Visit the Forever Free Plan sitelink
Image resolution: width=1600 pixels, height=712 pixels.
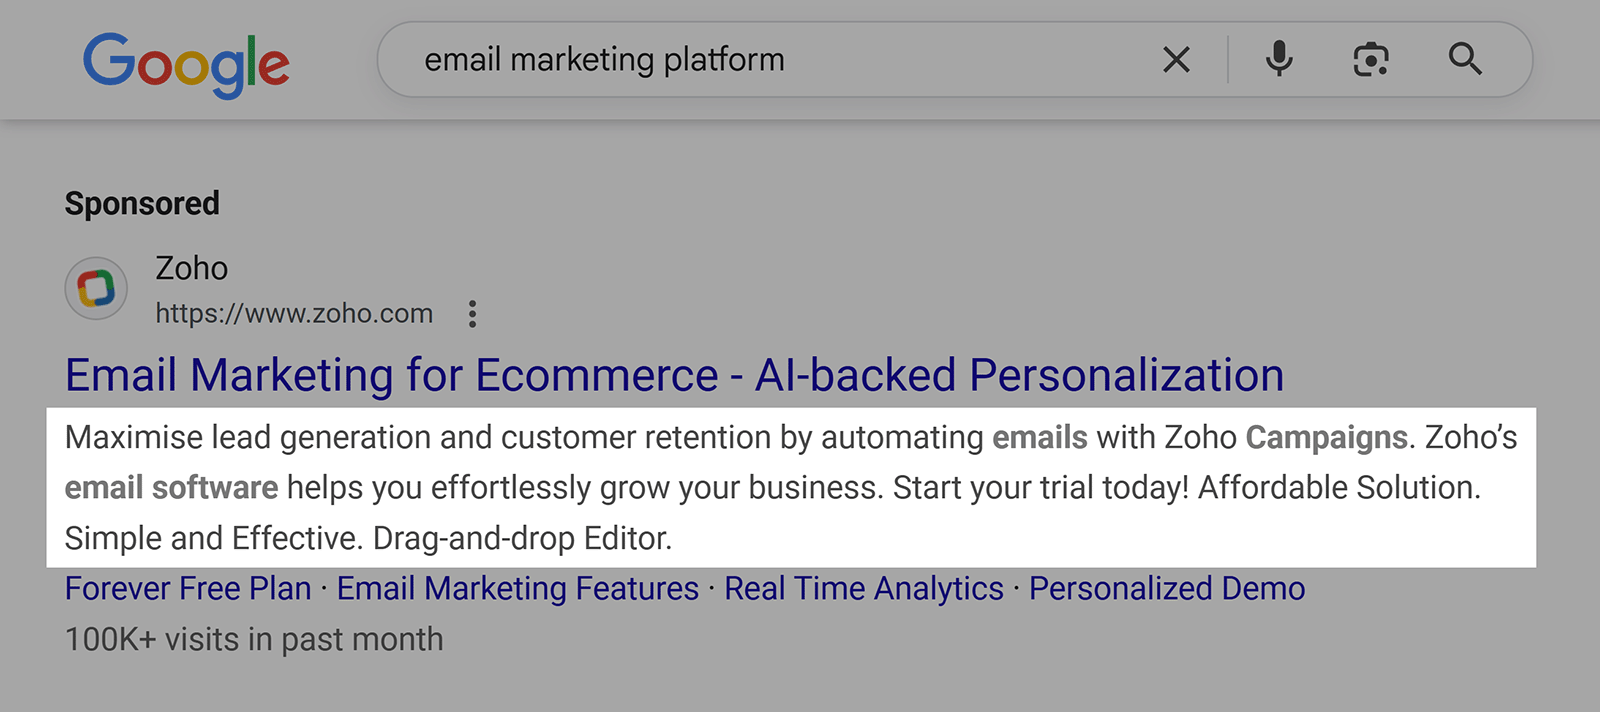click(186, 588)
